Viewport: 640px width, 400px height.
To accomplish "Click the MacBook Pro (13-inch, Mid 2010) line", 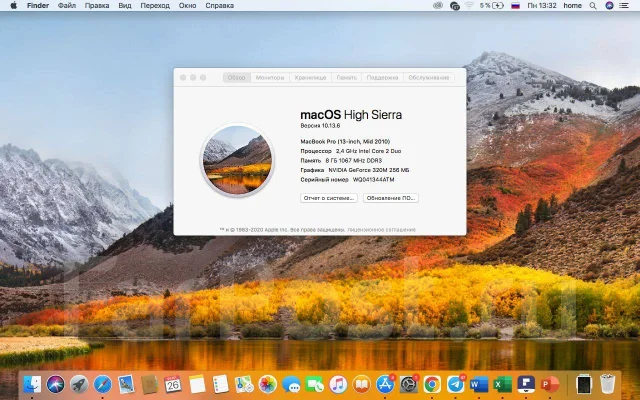I will tap(345, 142).
